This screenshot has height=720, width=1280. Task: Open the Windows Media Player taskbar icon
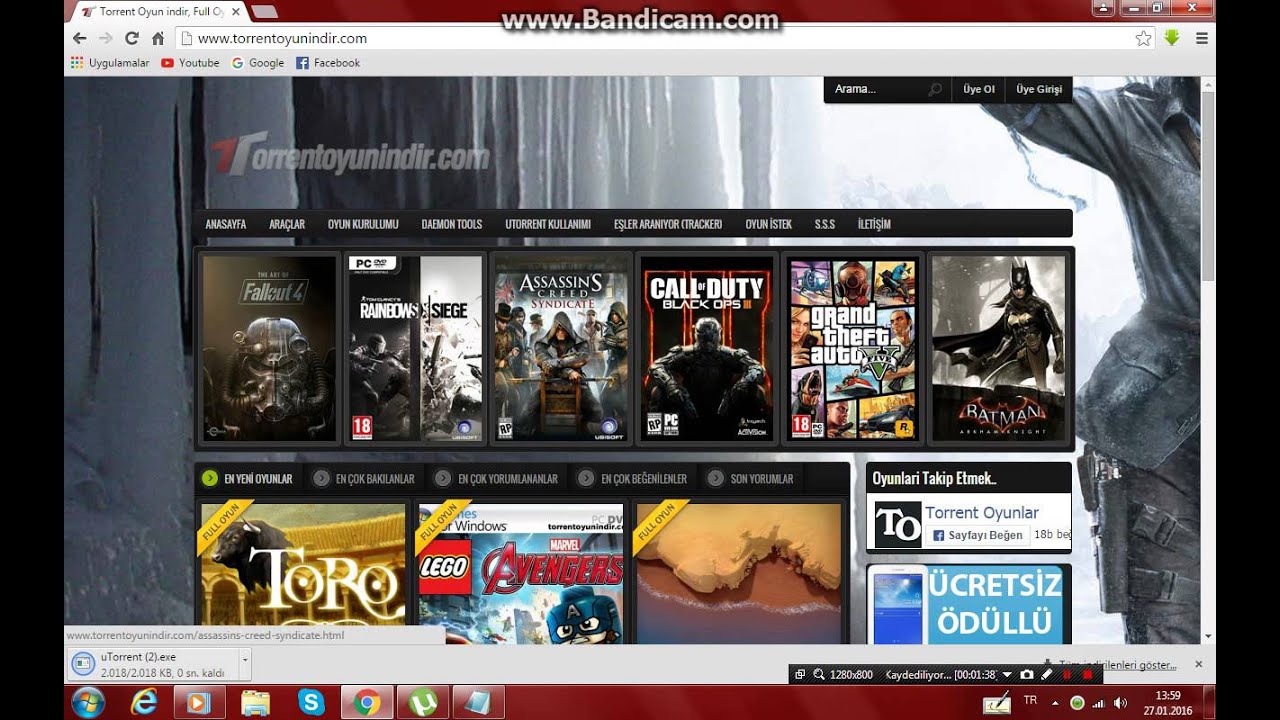199,703
